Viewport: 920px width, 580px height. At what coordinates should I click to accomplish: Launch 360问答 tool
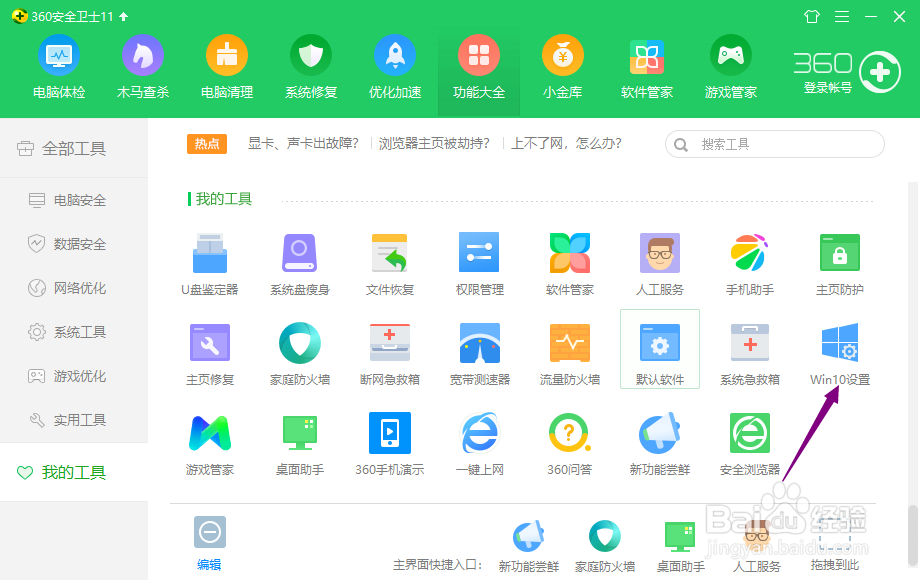click(570, 444)
